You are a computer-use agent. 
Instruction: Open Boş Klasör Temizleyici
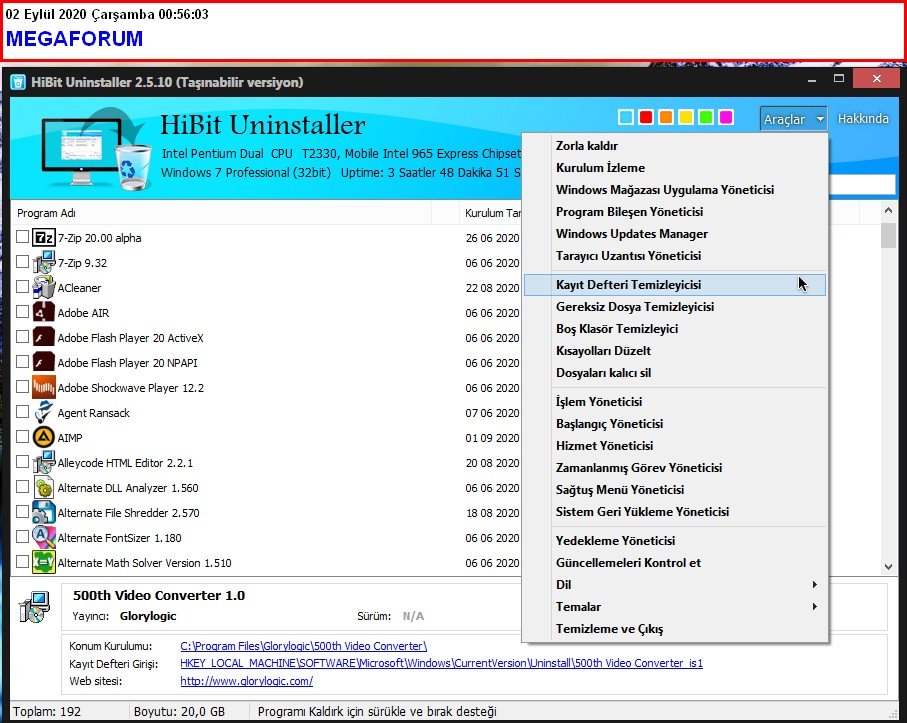pyautogui.click(x=675, y=329)
